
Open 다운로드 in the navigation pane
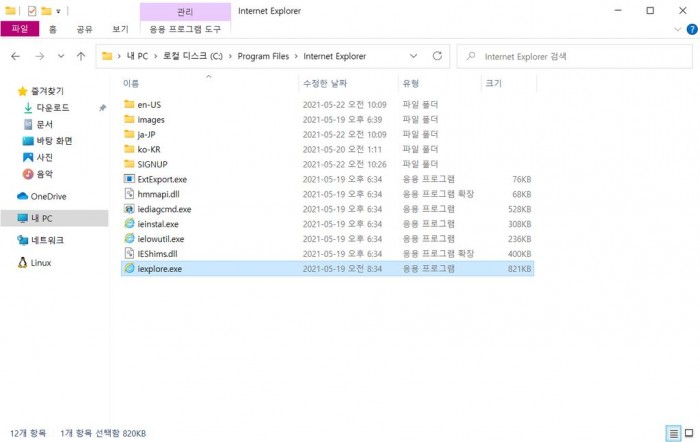point(53,108)
